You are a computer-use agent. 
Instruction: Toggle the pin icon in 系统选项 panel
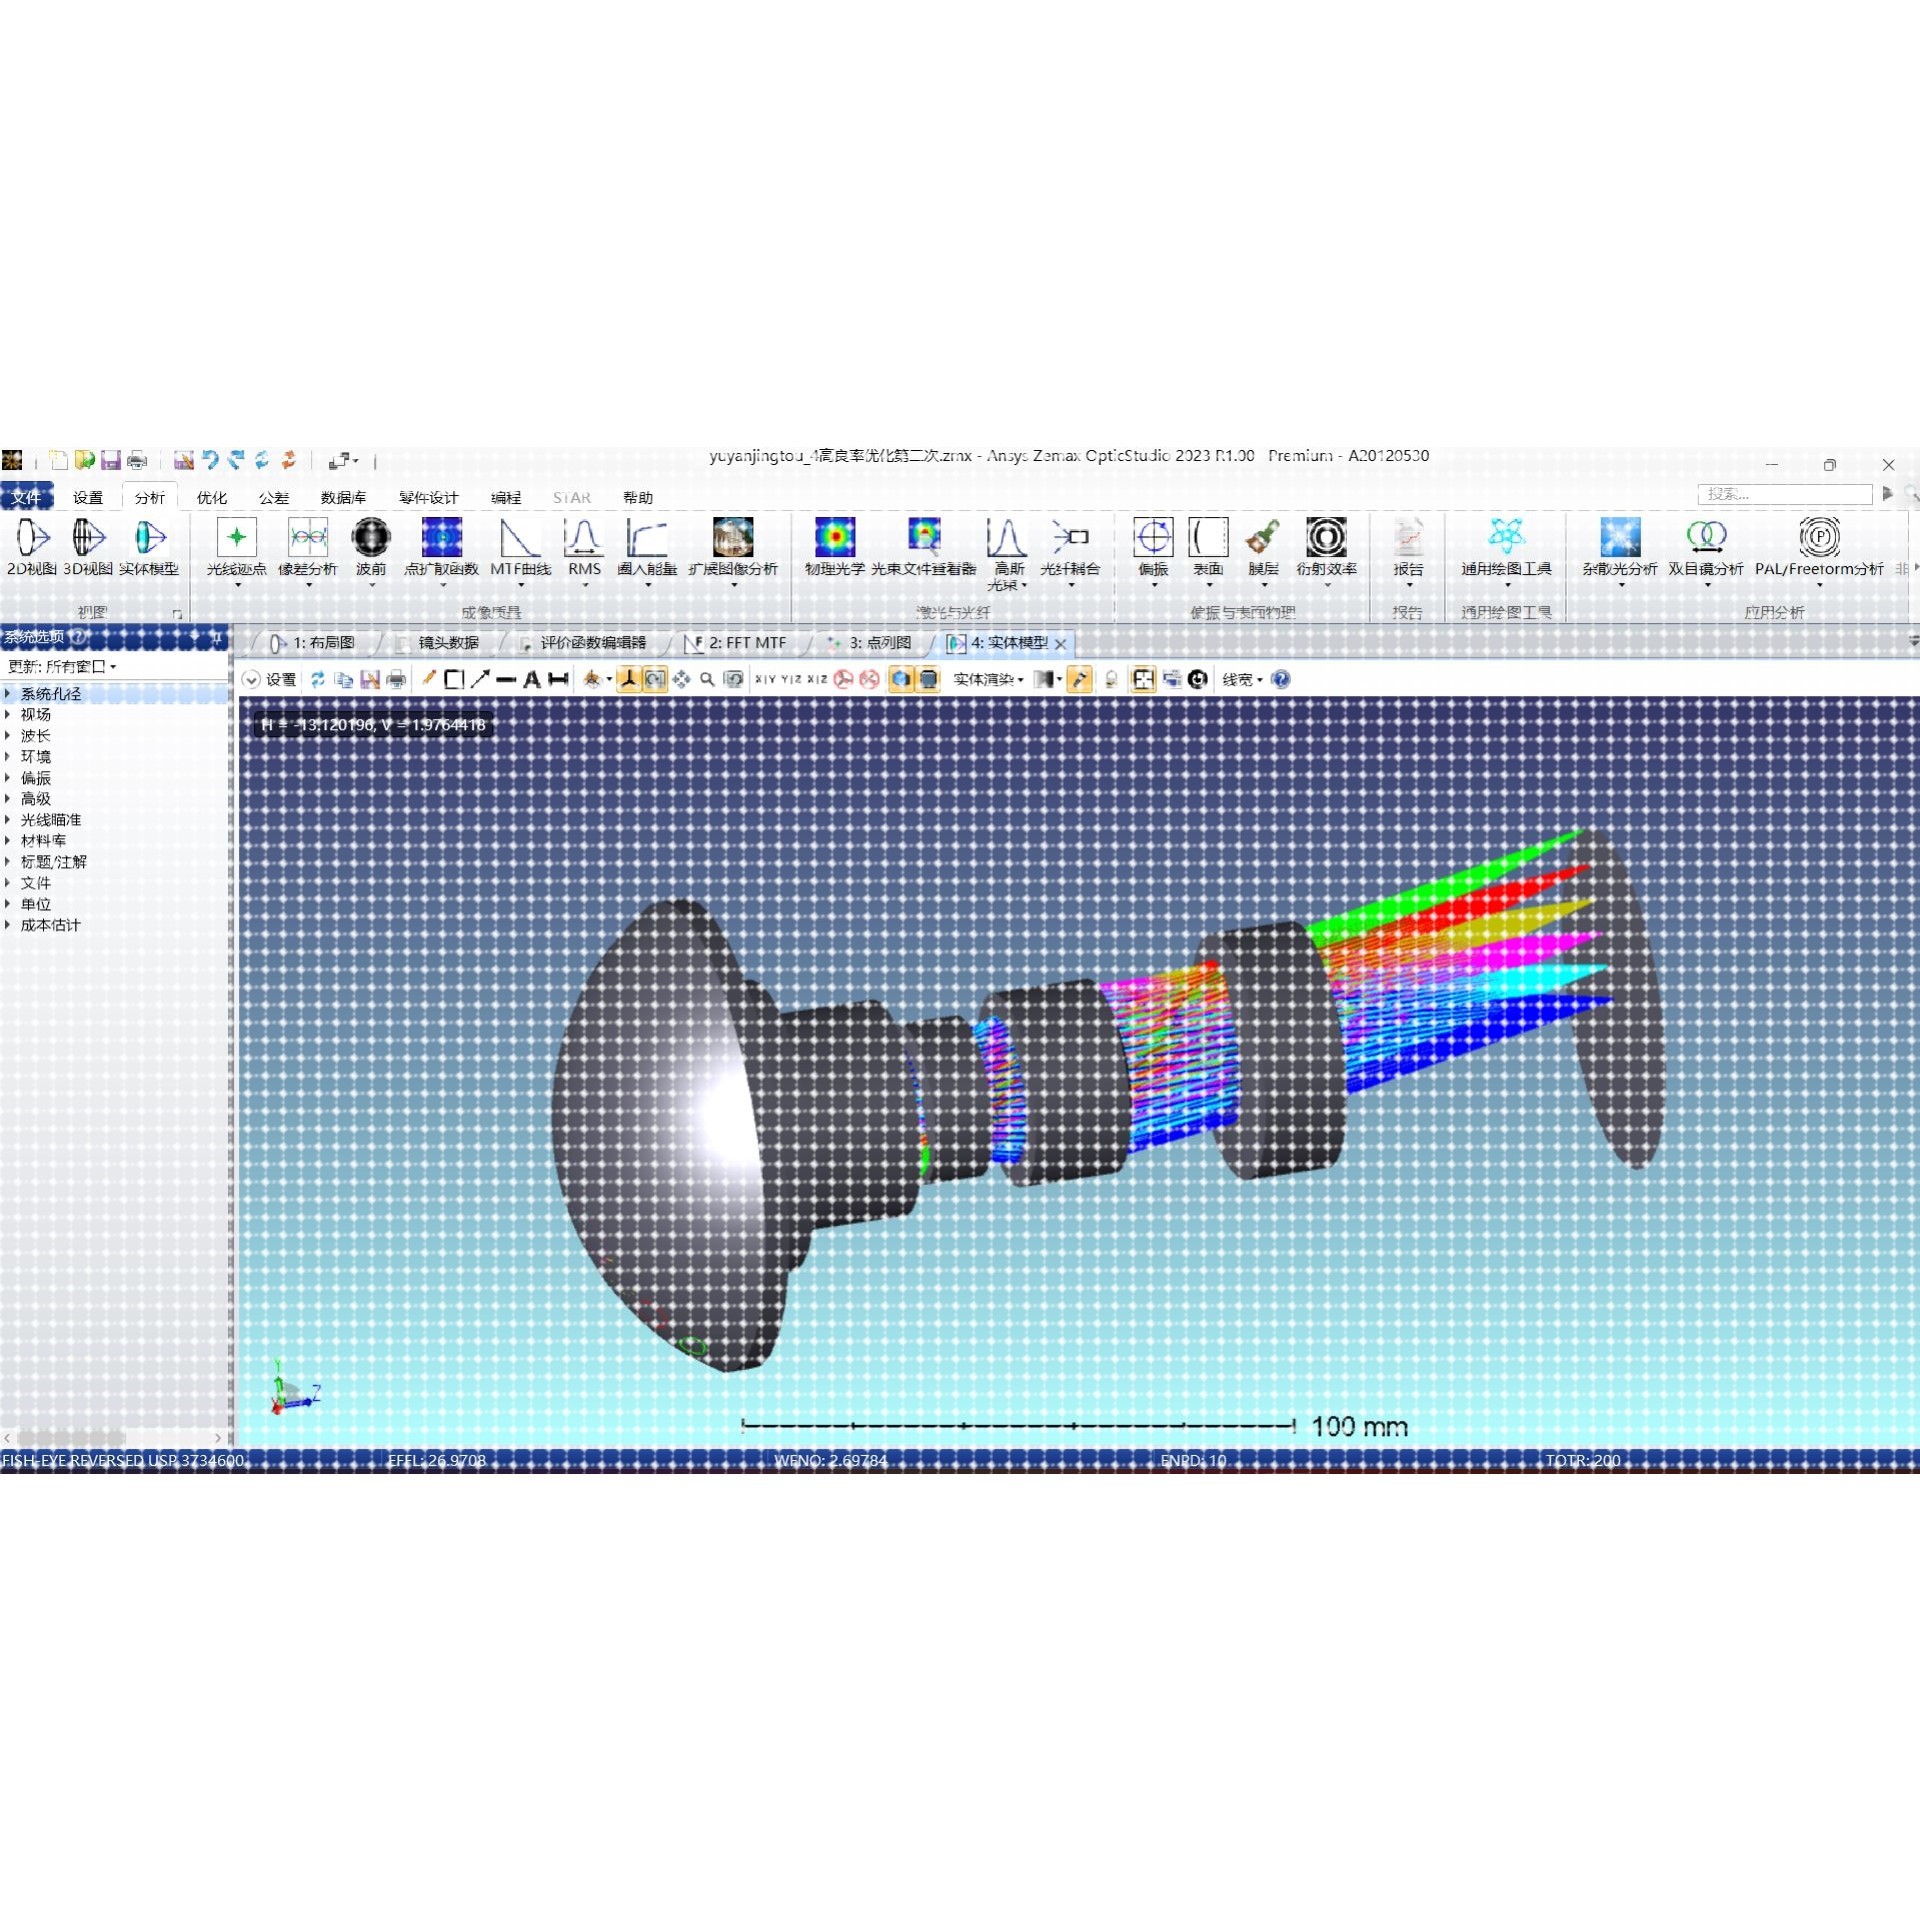(x=216, y=637)
